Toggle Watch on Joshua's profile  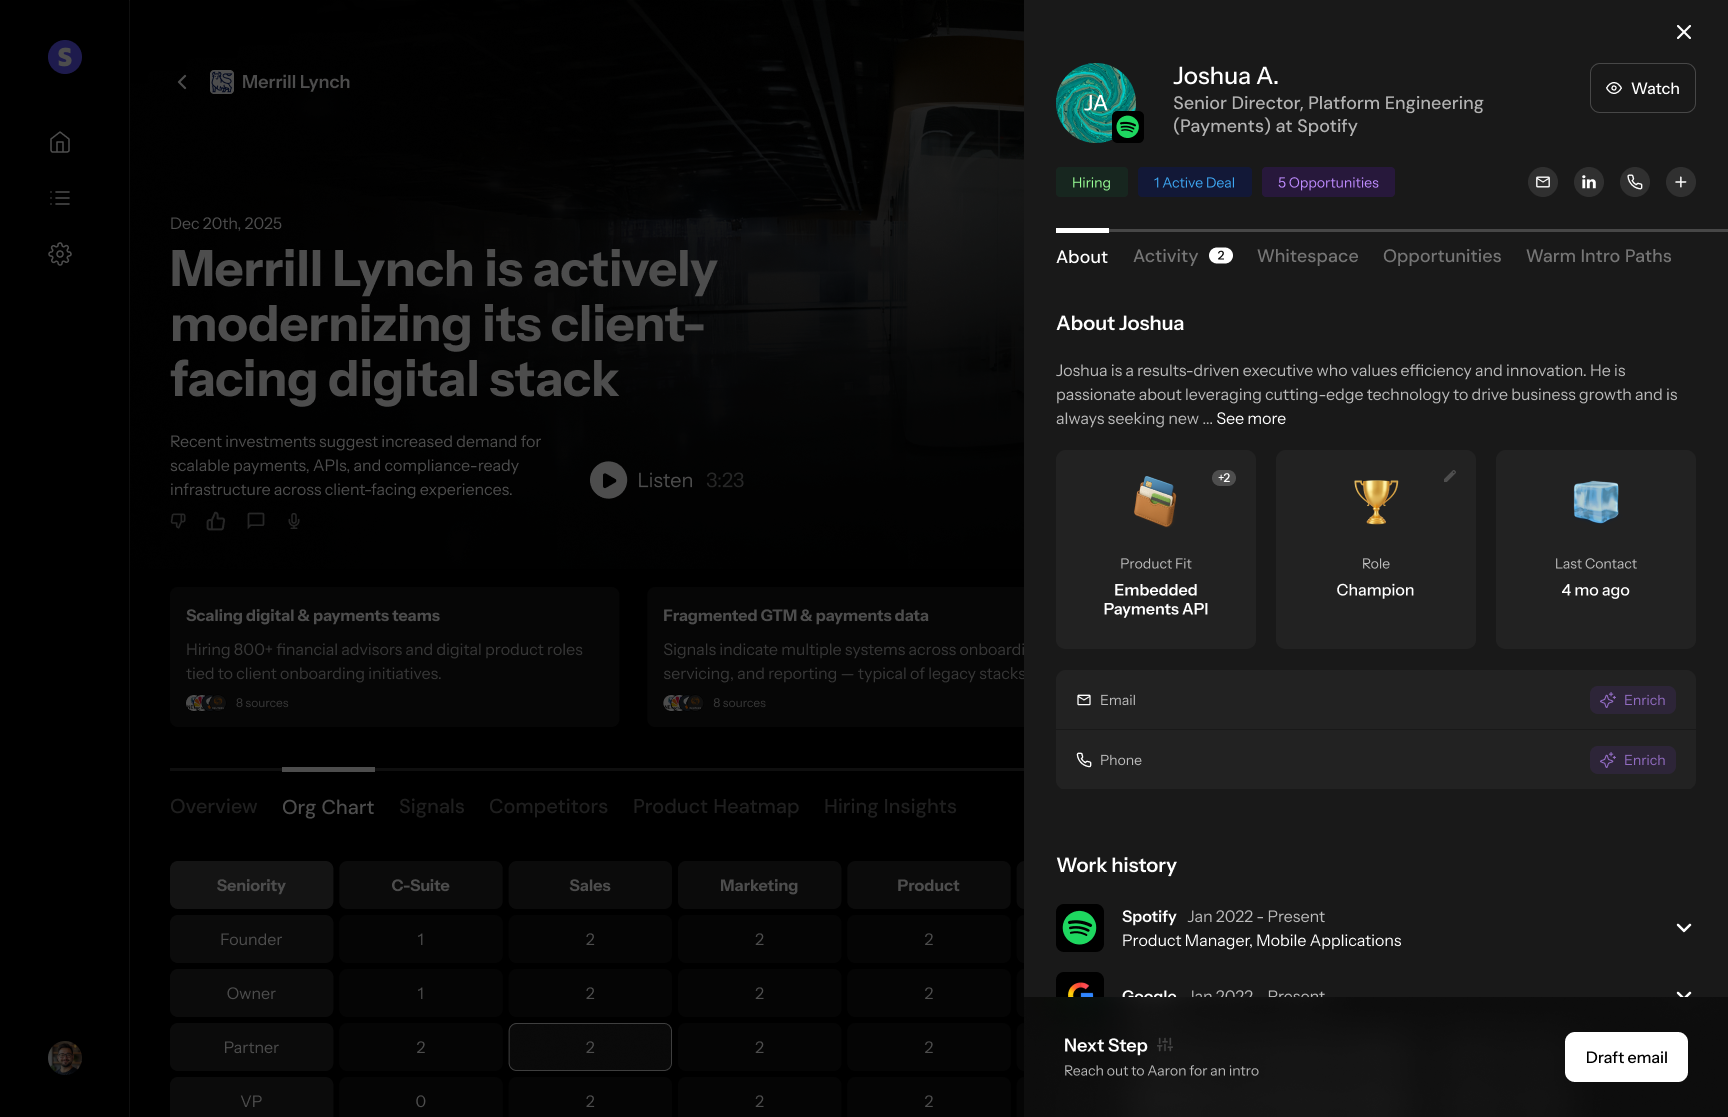pos(1642,88)
